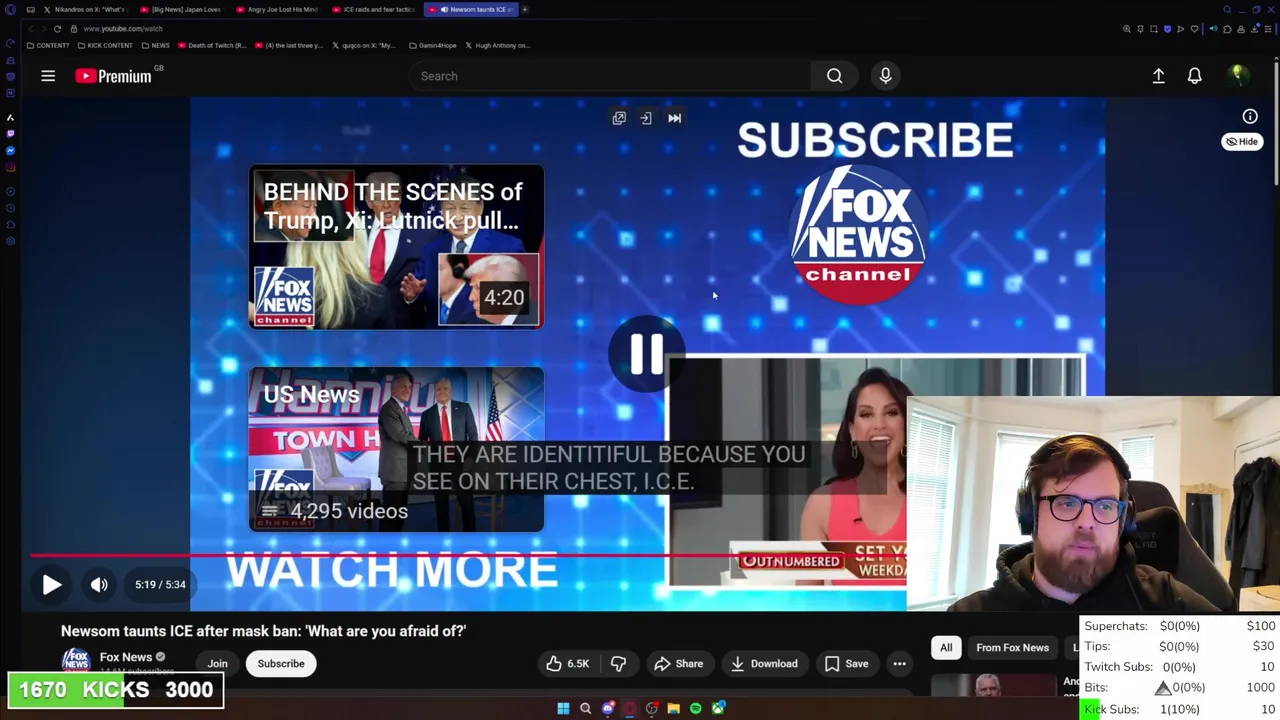Switch to ICE raids and fear tactics tab
The width and height of the screenshot is (1280, 720).
(x=372, y=9)
